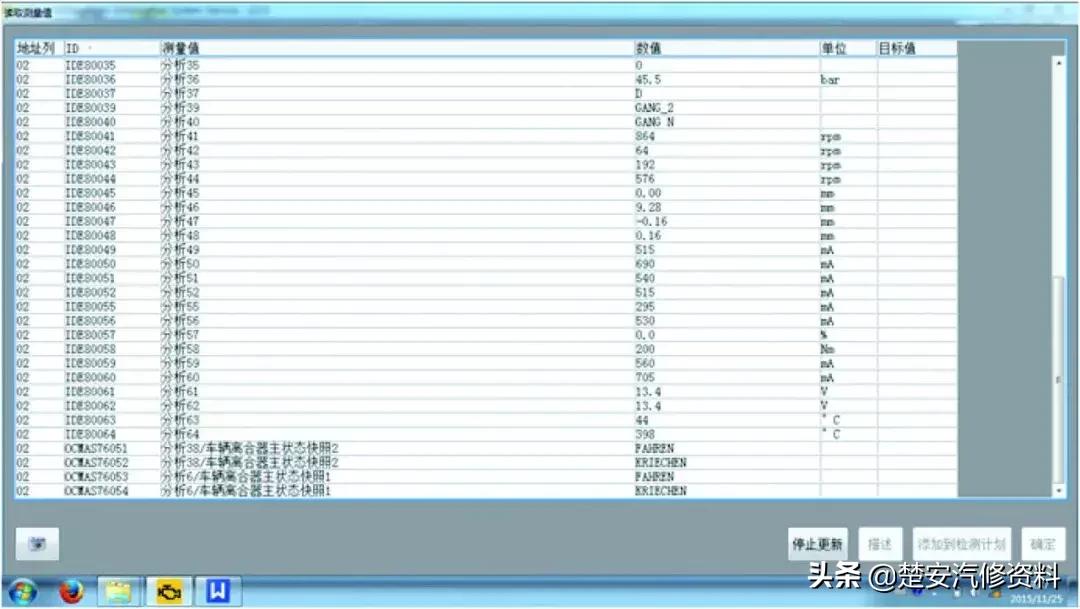The image size is (1080, 609).
Task: Select the IDE80037 分析37 row
Action: coord(486,94)
